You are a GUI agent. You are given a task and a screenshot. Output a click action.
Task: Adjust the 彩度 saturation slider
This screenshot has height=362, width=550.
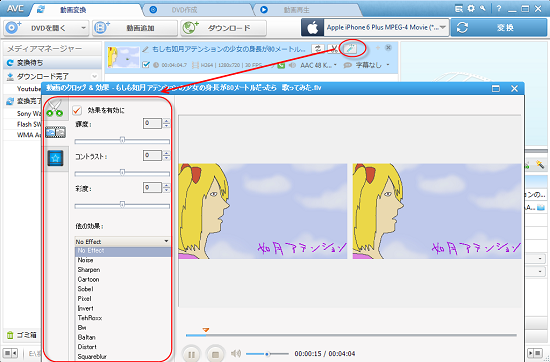pyautogui.click(x=122, y=205)
